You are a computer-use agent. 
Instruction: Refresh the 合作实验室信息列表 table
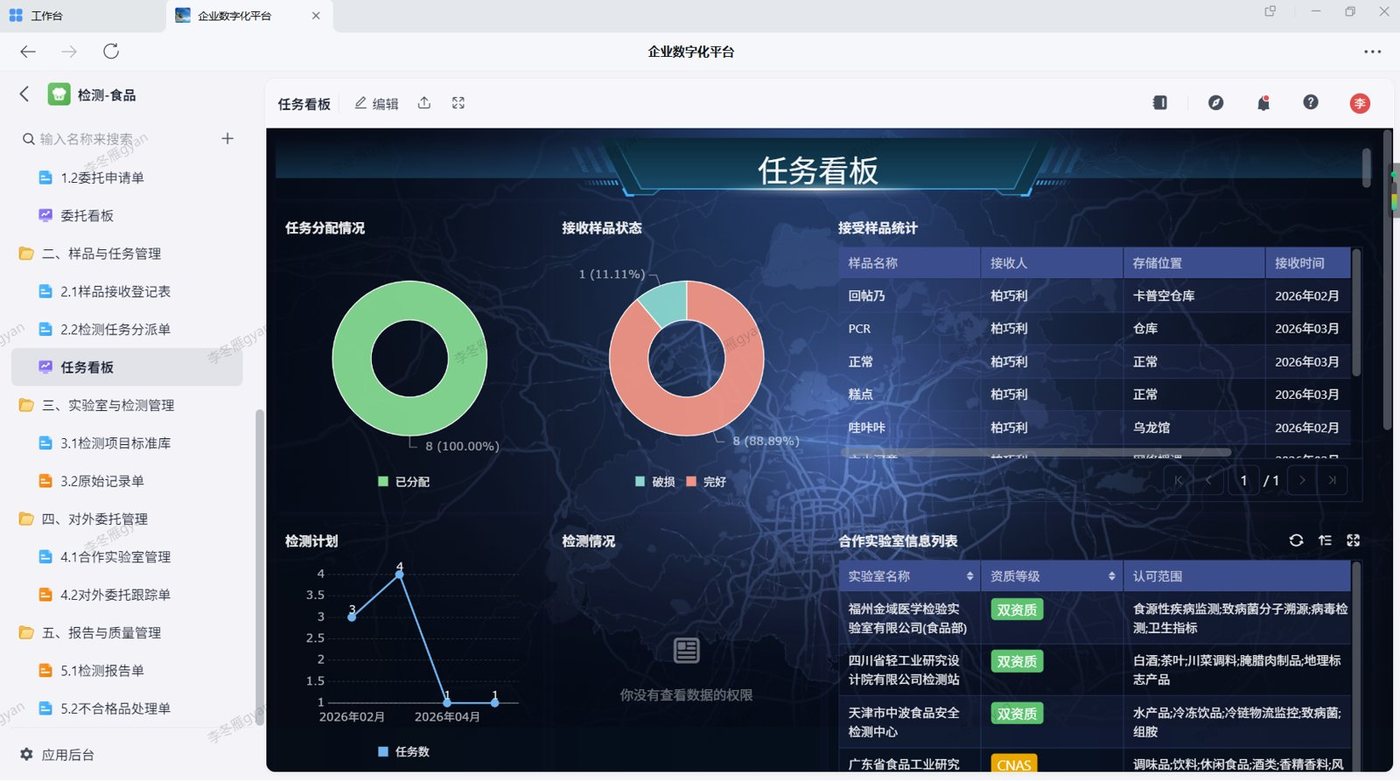tap(1296, 540)
